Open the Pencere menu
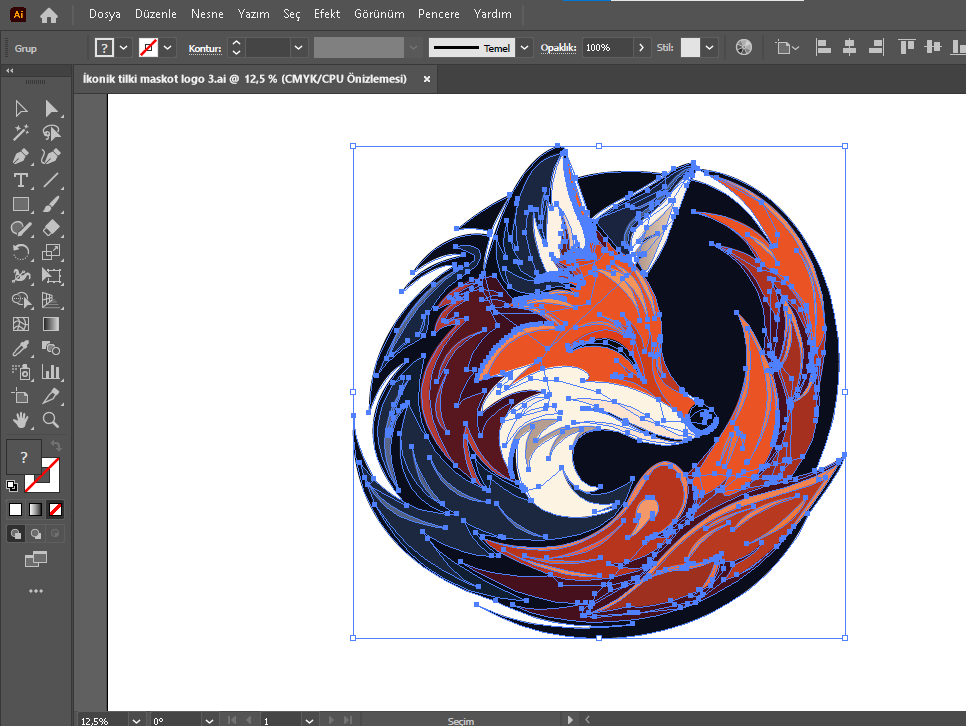The height and width of the screenshot is (726, 966). pos(439,14)
